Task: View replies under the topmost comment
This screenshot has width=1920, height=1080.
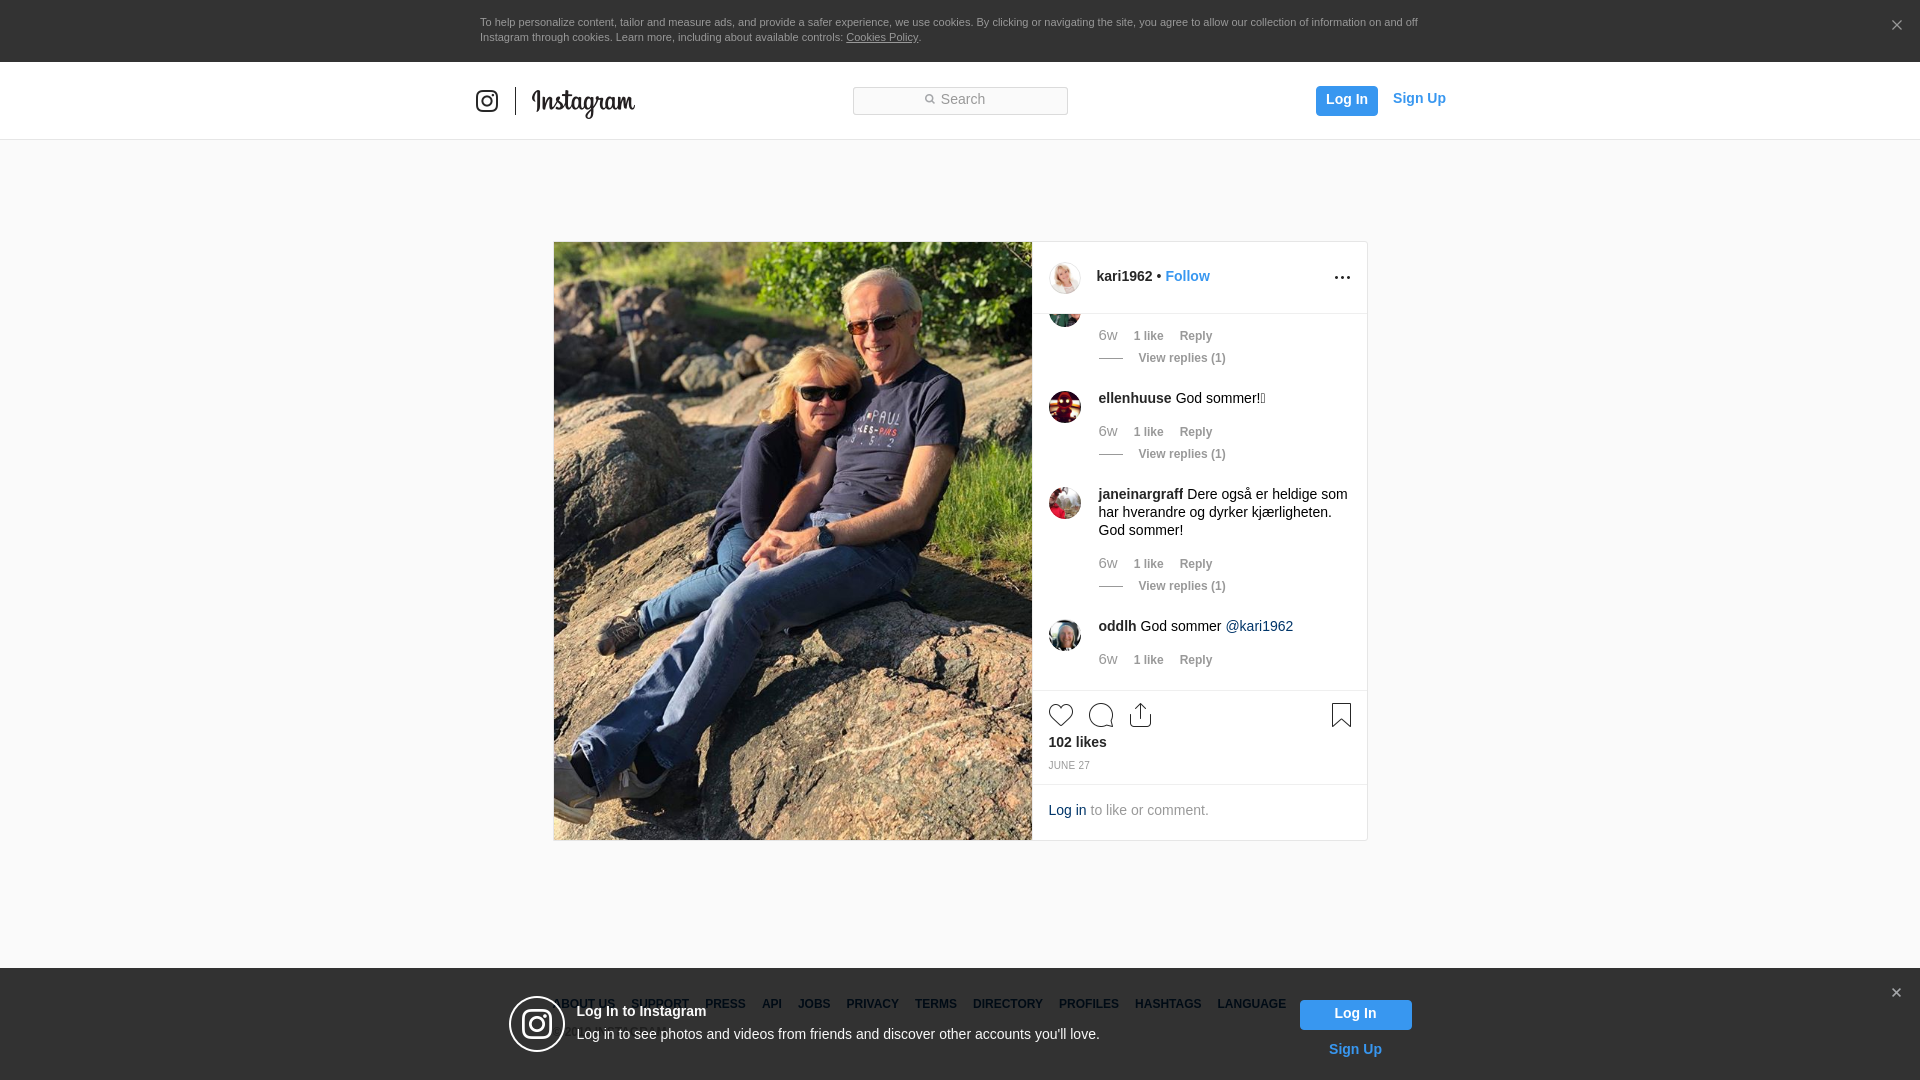Action: [x=1182, y=358]
